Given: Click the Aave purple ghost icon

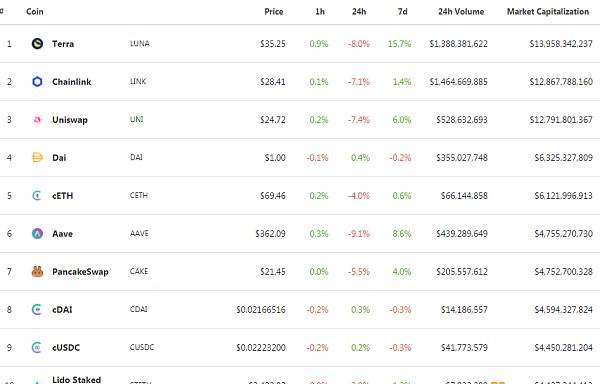Looking at the screenshot, I should tap(37, 233).
